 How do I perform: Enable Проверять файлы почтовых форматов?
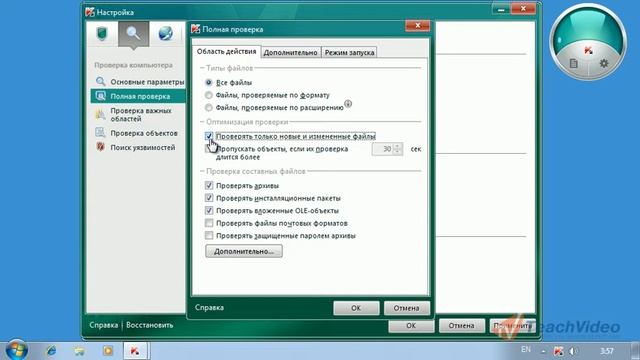209,223
